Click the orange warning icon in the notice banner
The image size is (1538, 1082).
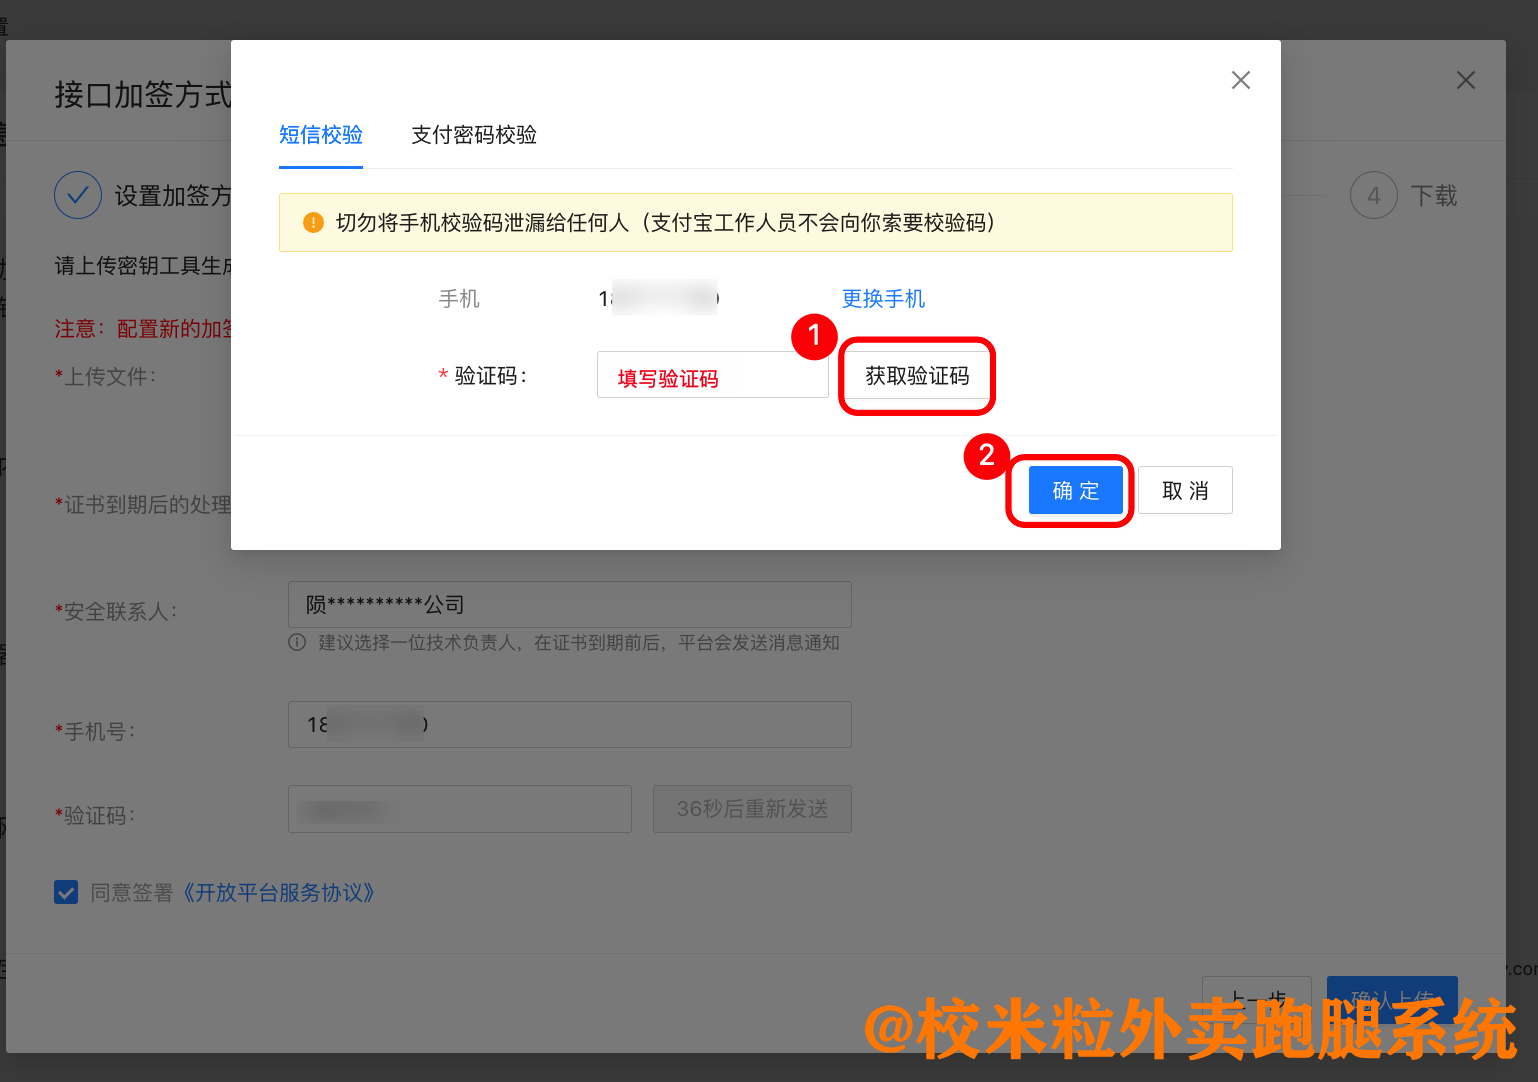pos(313,223)
